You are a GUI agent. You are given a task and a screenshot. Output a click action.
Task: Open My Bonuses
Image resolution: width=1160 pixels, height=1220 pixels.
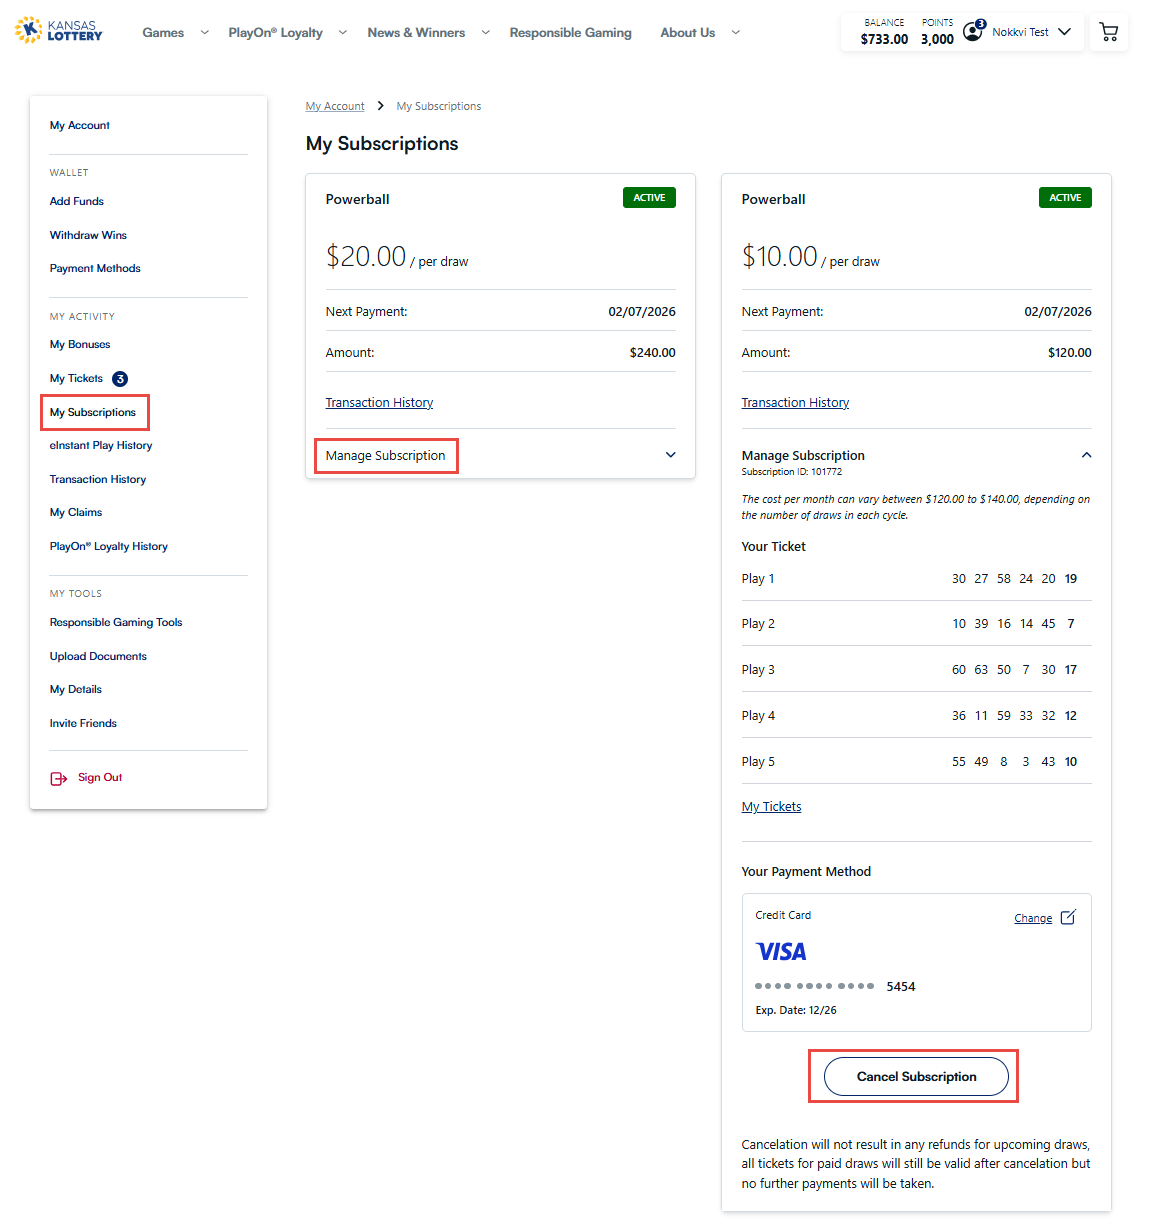click(x=80, y=344)
